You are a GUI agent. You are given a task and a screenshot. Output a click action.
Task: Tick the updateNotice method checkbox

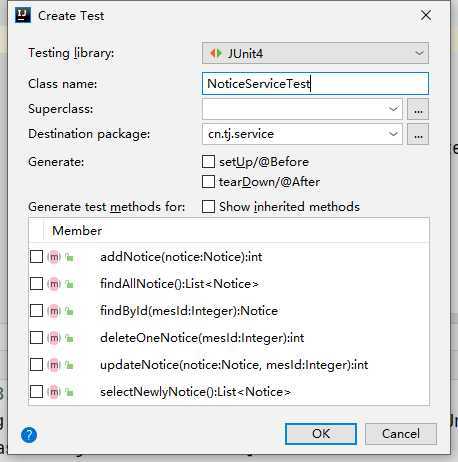point(36,365)
